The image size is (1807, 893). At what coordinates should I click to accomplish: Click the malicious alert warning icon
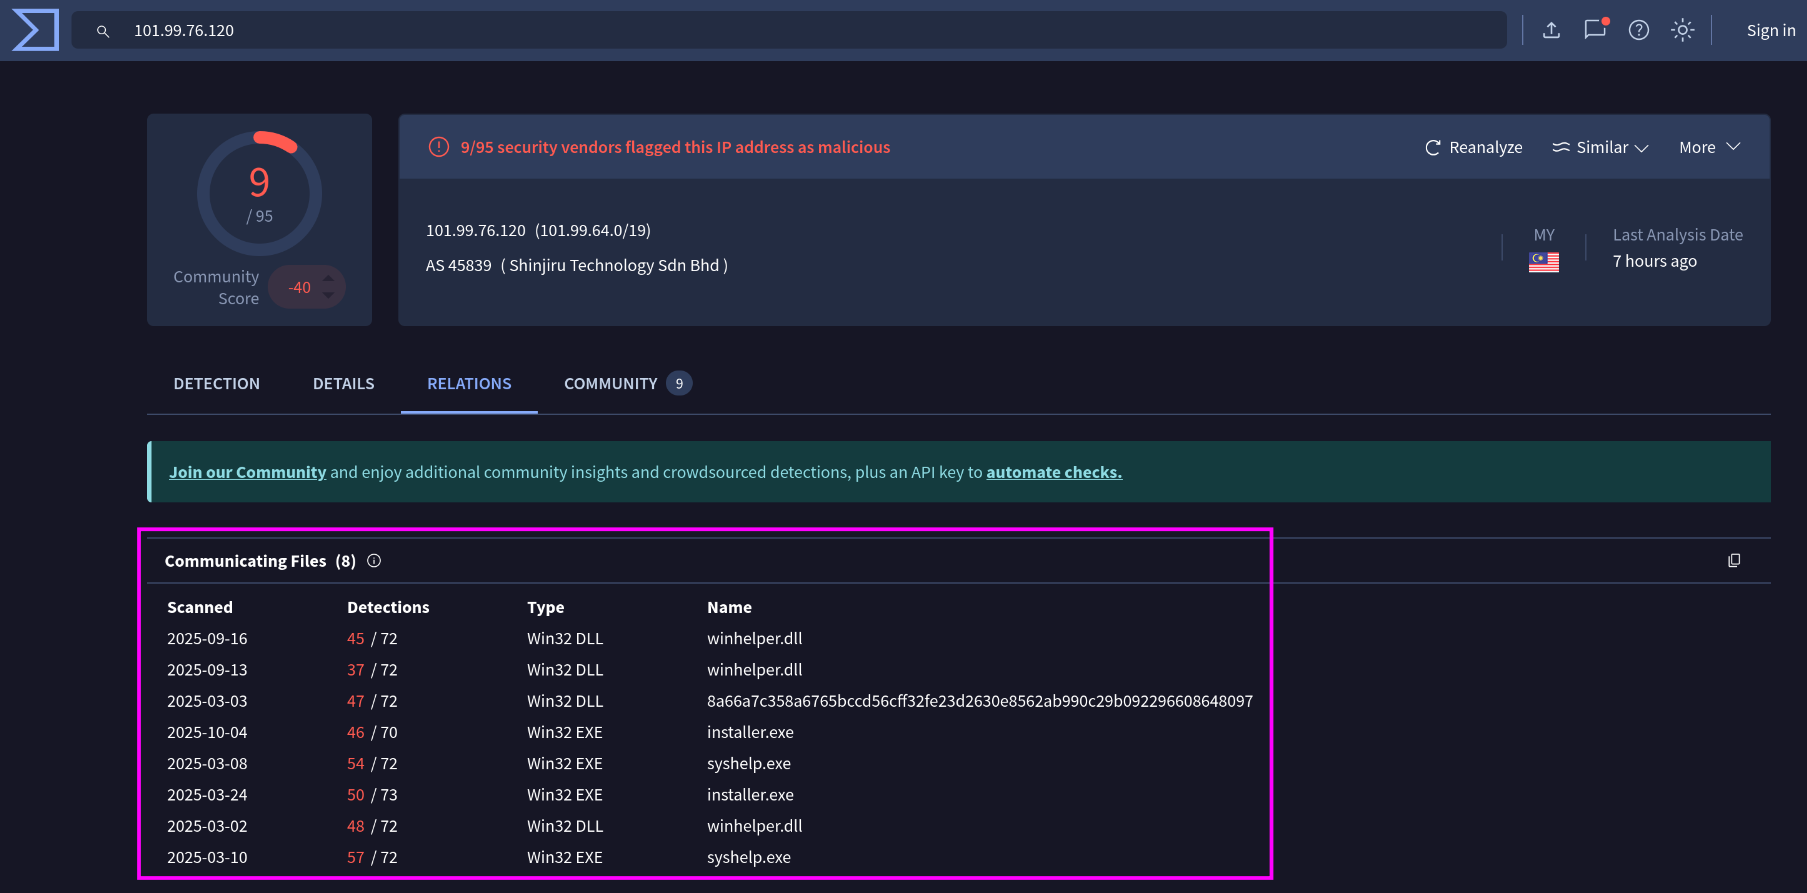(x=438, y=147)
